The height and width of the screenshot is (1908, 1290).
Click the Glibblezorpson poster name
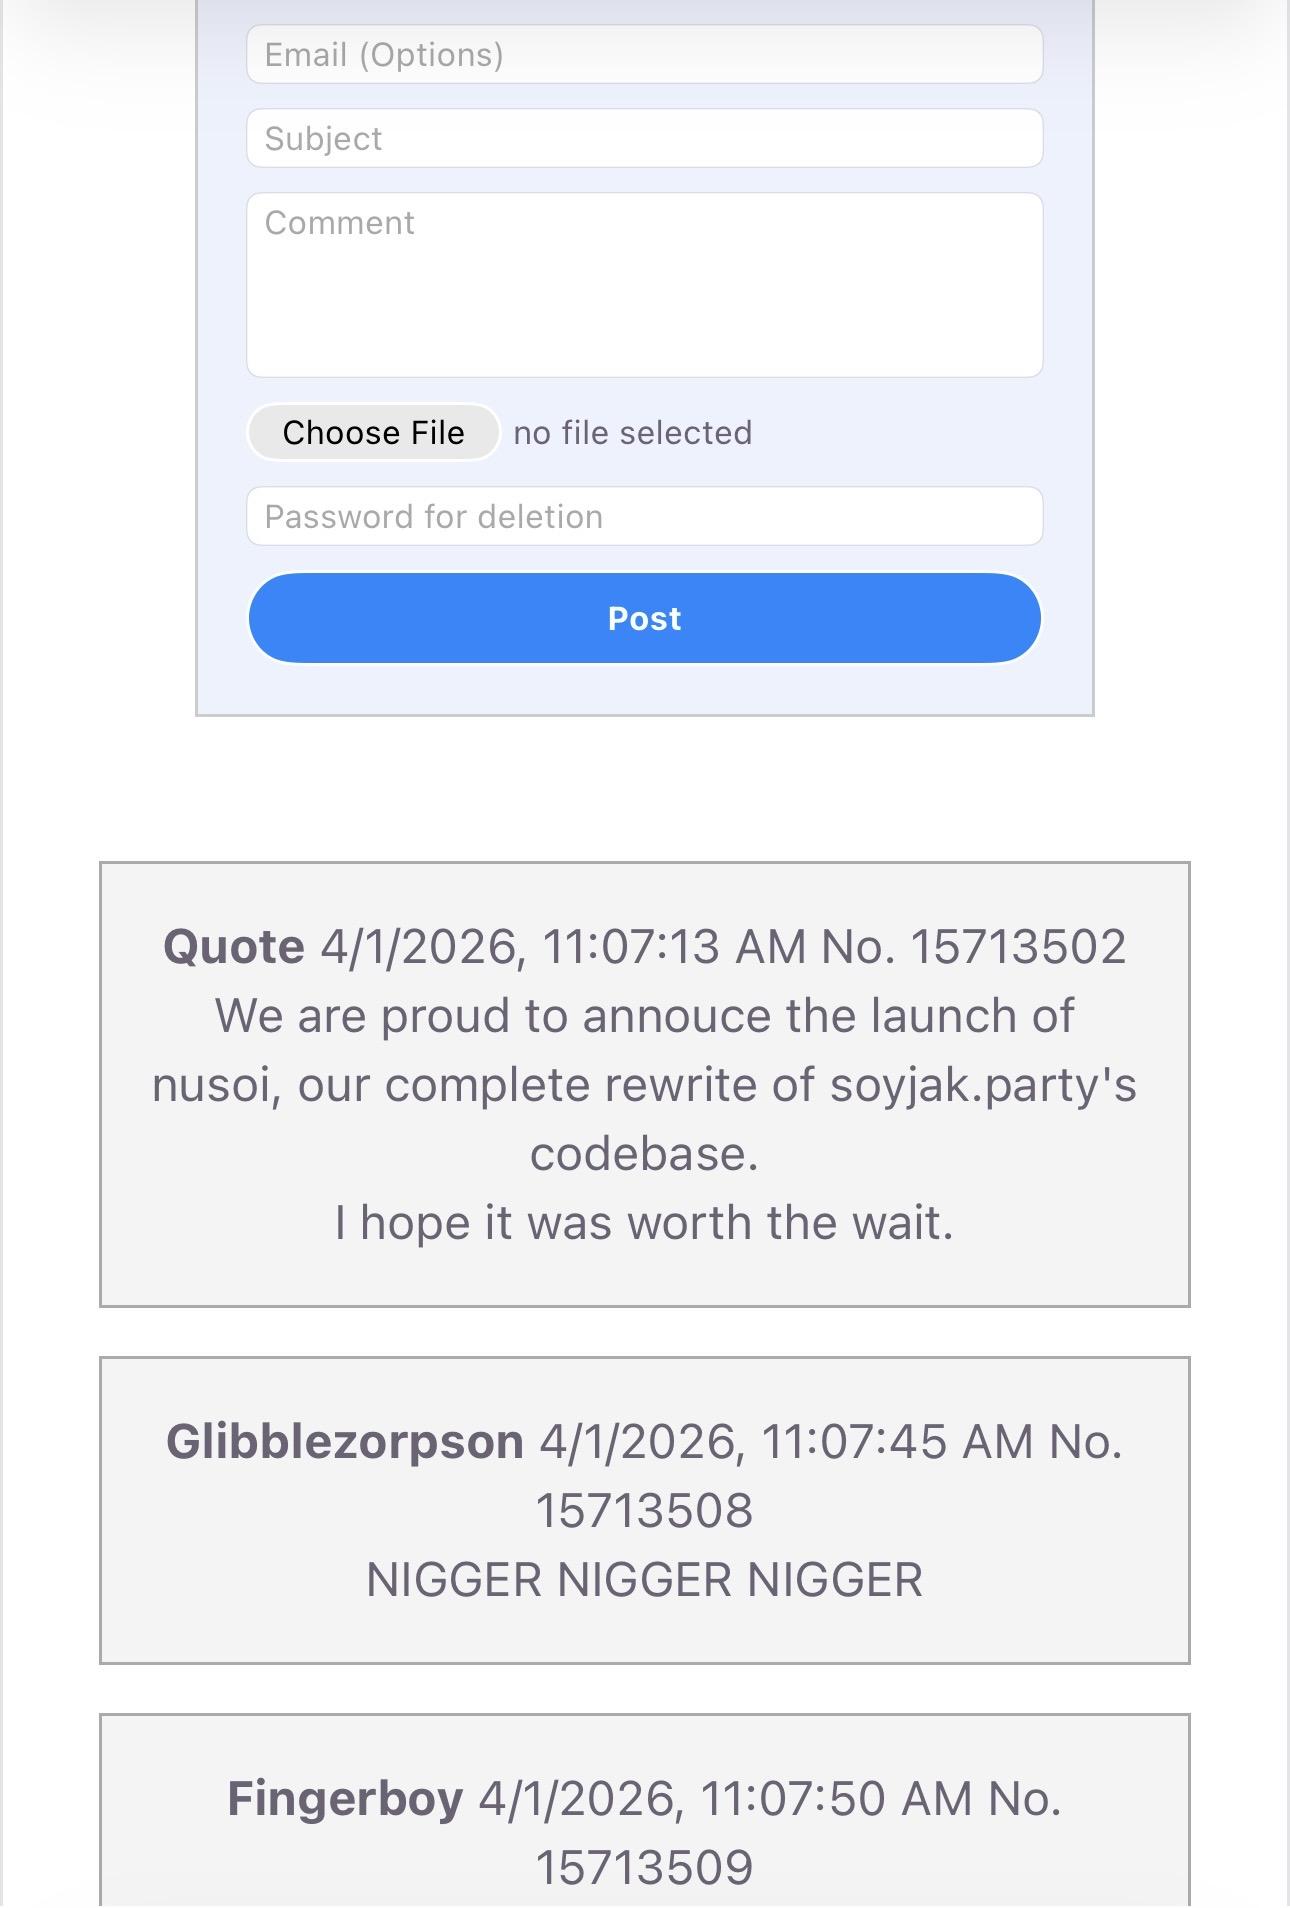(345, 1441)
